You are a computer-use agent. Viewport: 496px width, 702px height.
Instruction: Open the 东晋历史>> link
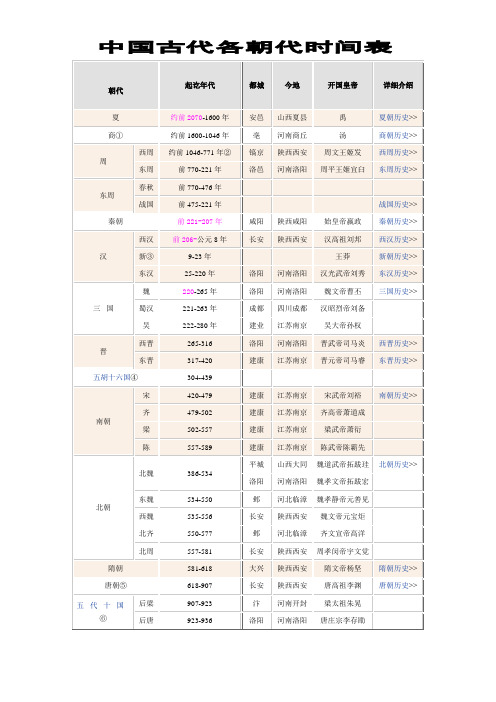pos(398,360)
